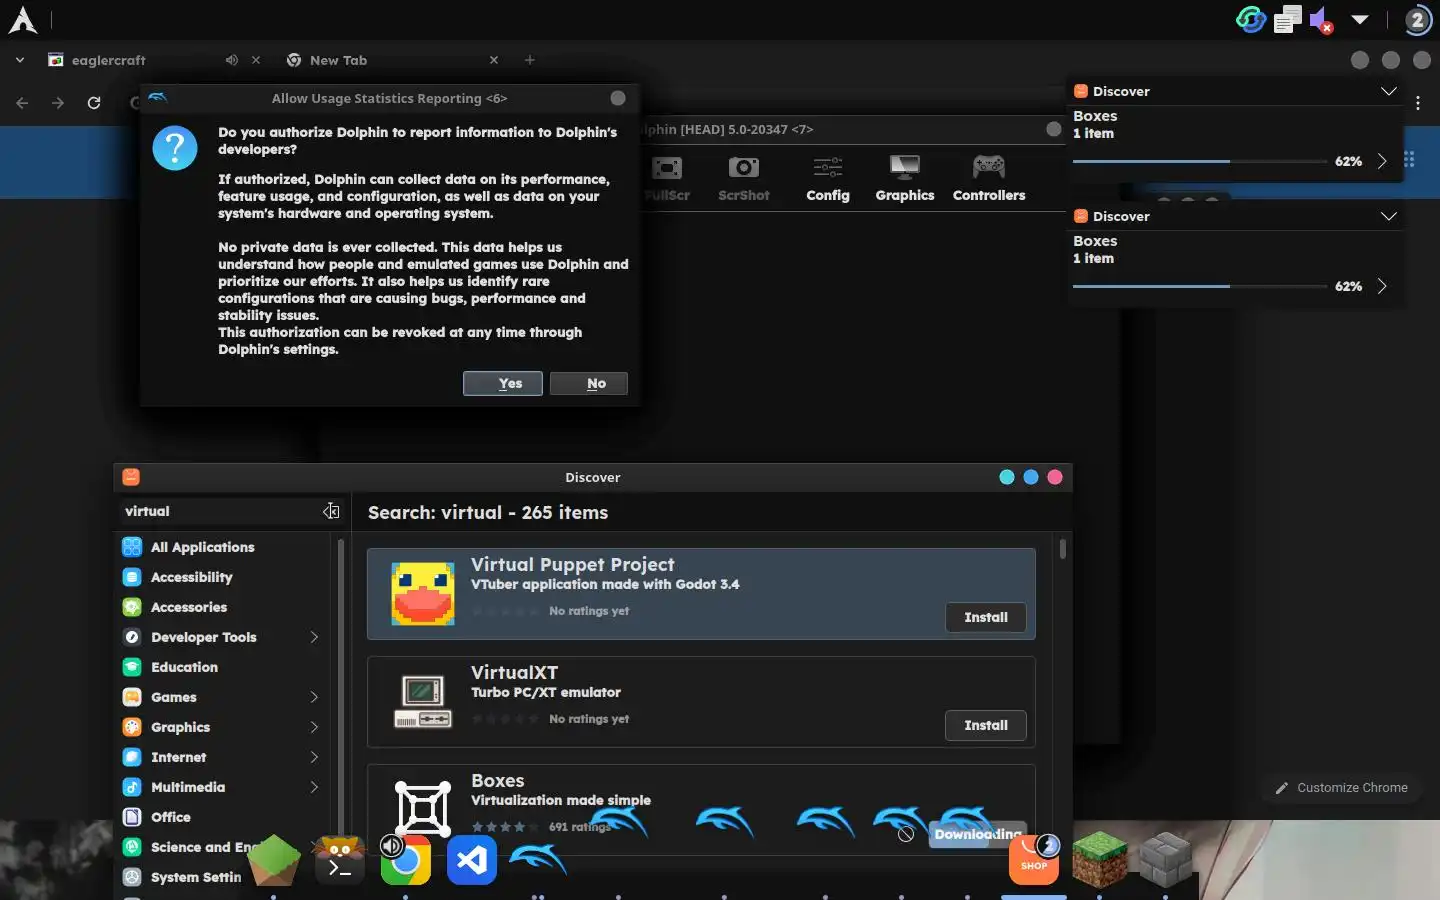Collapse the topmost Discover notification
This screenshot has width=1440, height=900.
click(x=1388, y=91)
